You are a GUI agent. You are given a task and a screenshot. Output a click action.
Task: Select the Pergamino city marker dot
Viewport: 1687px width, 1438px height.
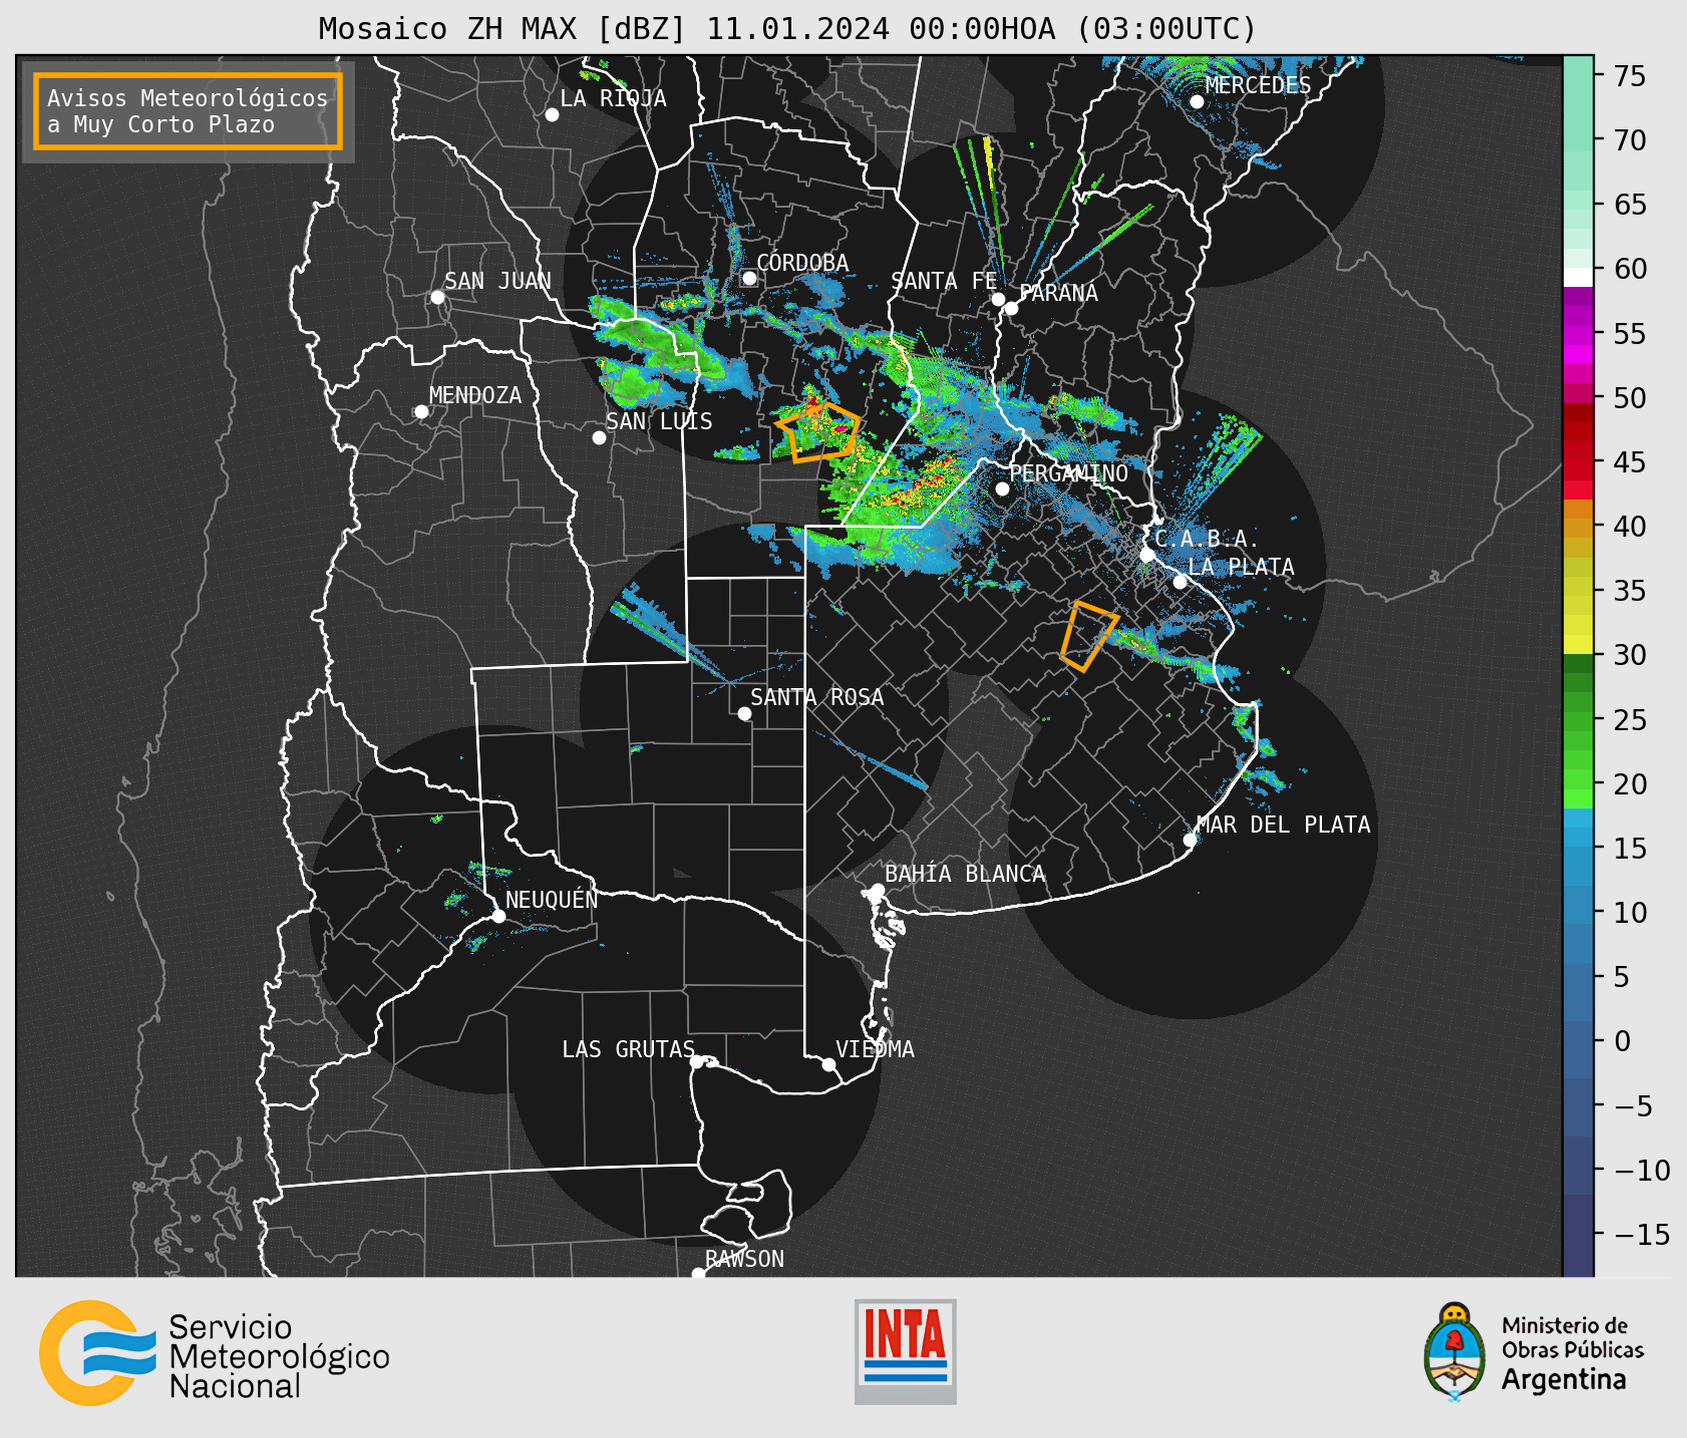[x=1002, y=489]
